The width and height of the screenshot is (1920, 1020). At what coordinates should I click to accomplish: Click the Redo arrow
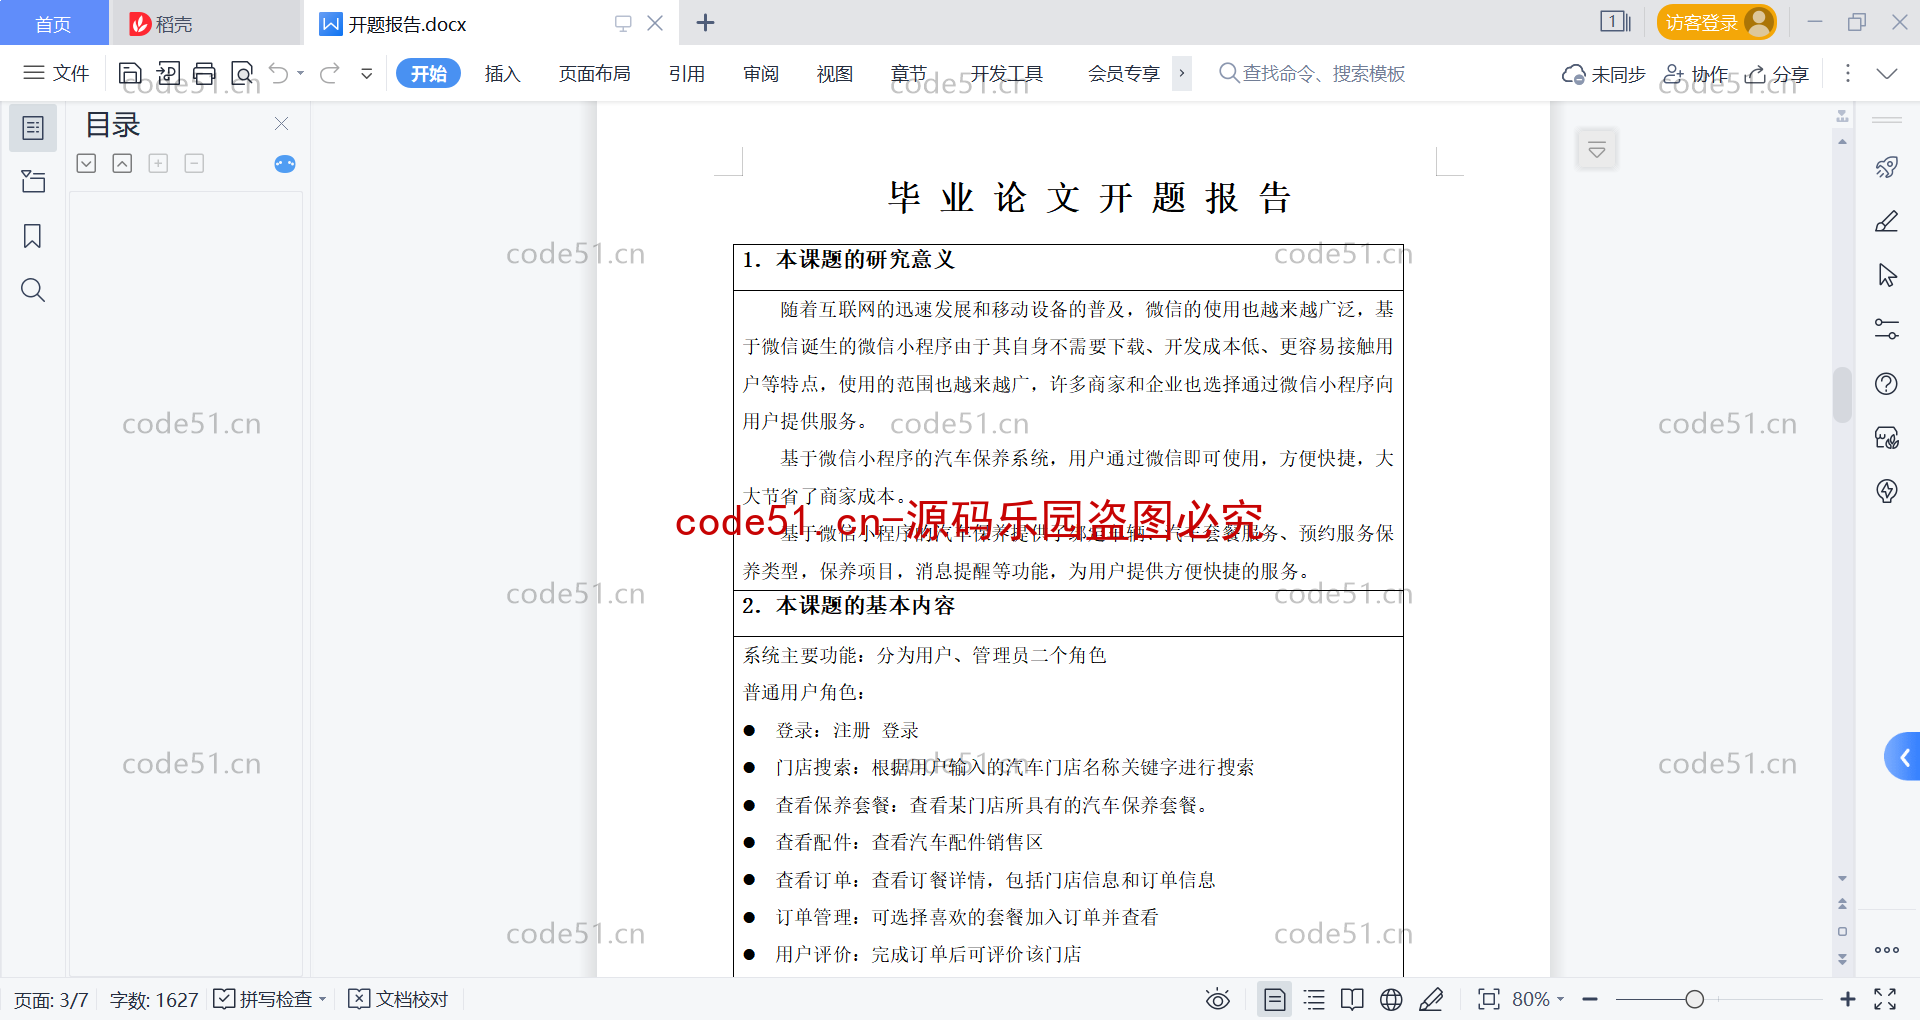click(330, 73)
